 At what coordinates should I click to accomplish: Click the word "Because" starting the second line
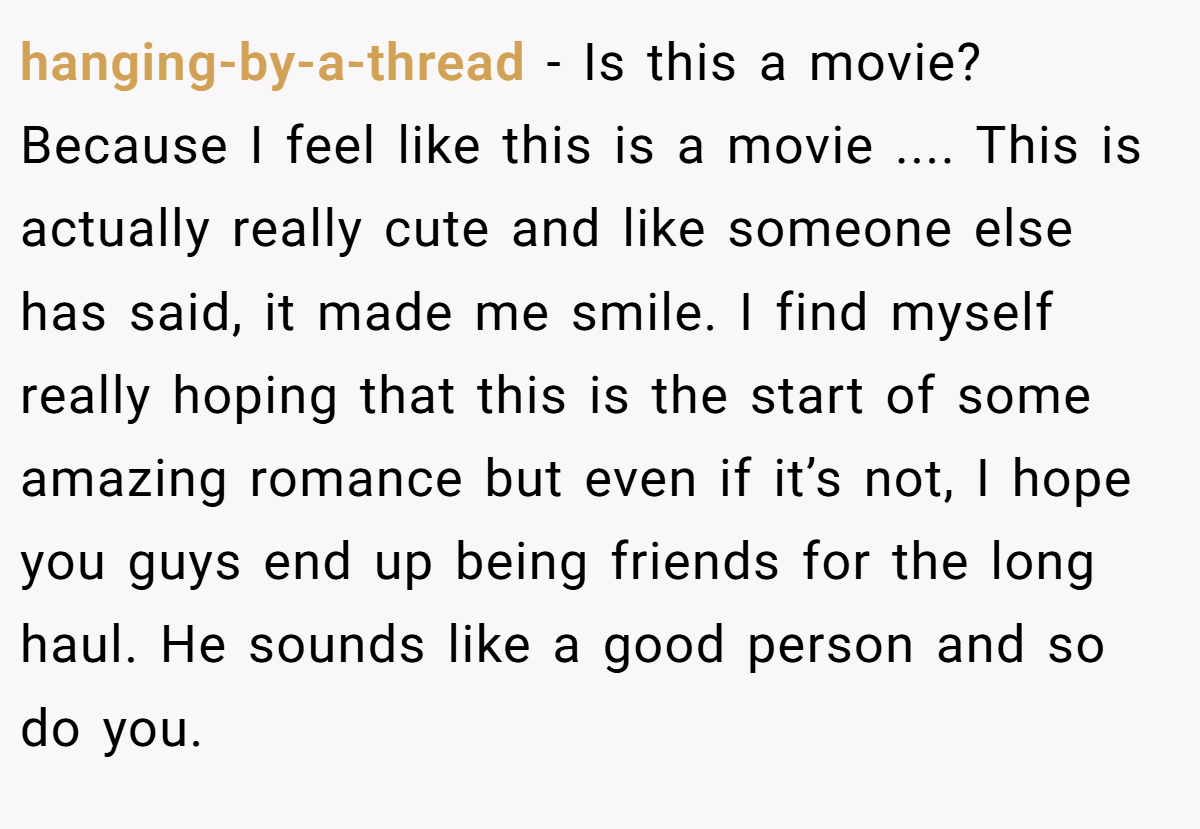point(124,148)
